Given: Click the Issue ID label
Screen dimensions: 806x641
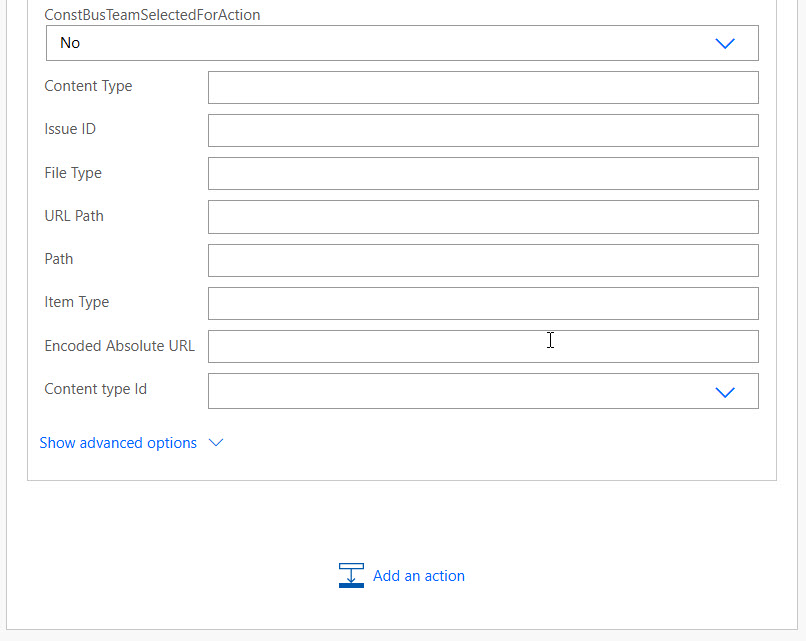Looking at the screenshot, I should (x=70, y=129).
